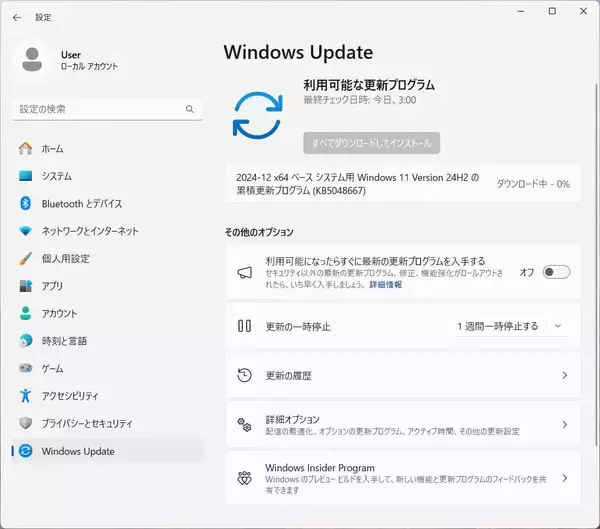Screen dimensions: 600x529
Task: Select アプリ in the sidebar
Action: 108,286
